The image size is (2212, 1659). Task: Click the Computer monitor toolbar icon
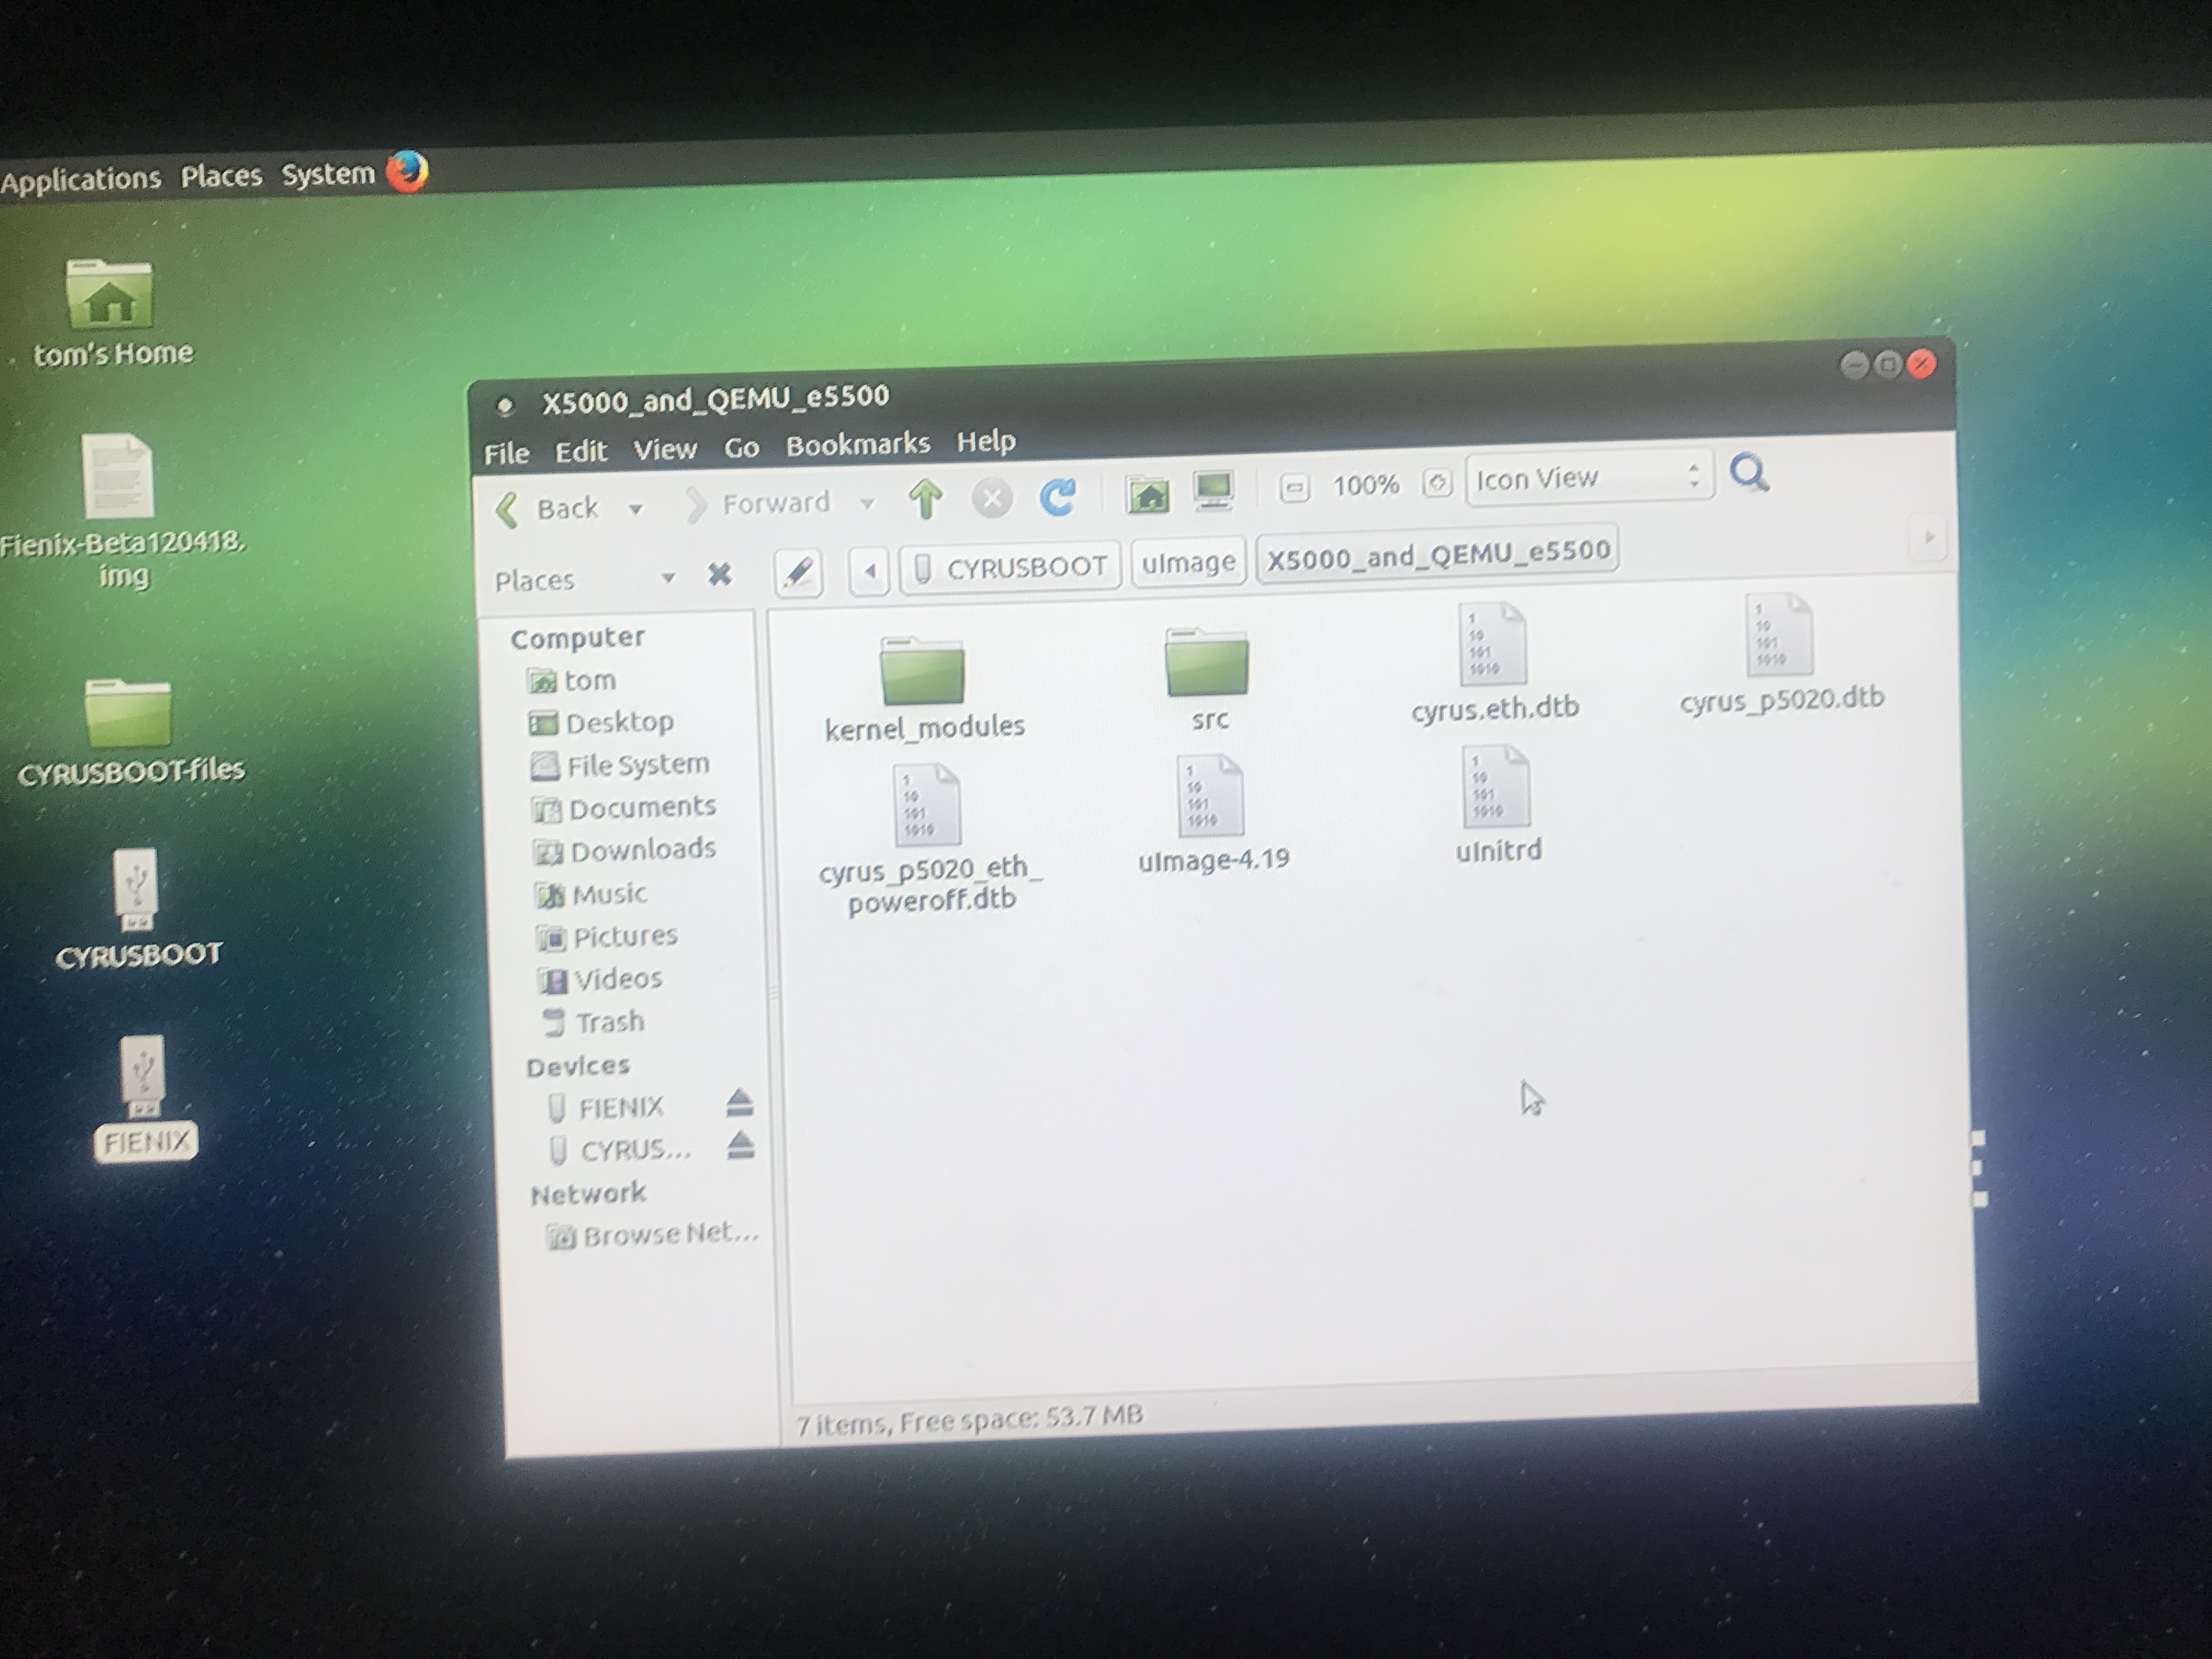click(x=1213, y=490)
